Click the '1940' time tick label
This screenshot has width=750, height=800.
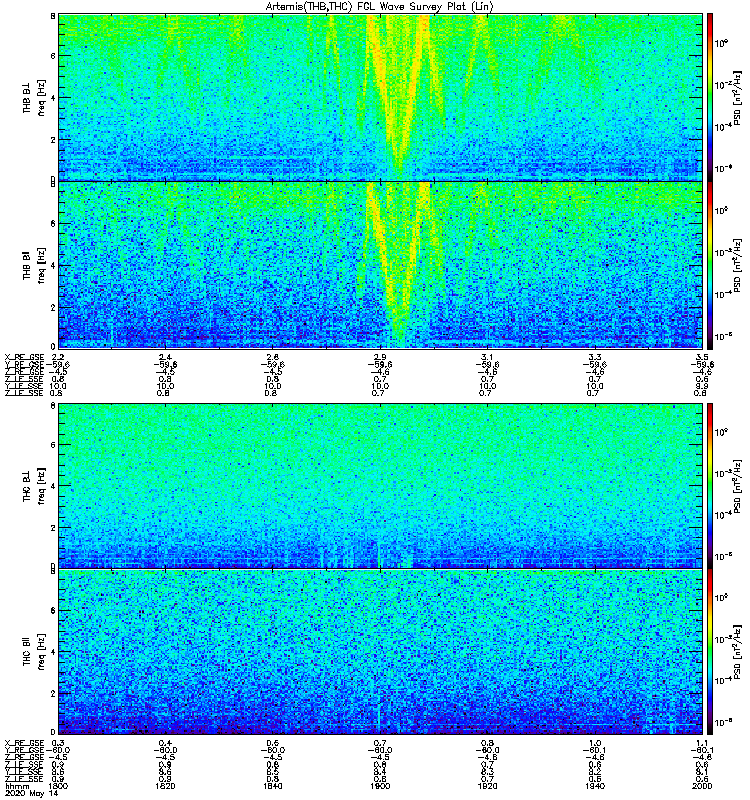point(595,786)
